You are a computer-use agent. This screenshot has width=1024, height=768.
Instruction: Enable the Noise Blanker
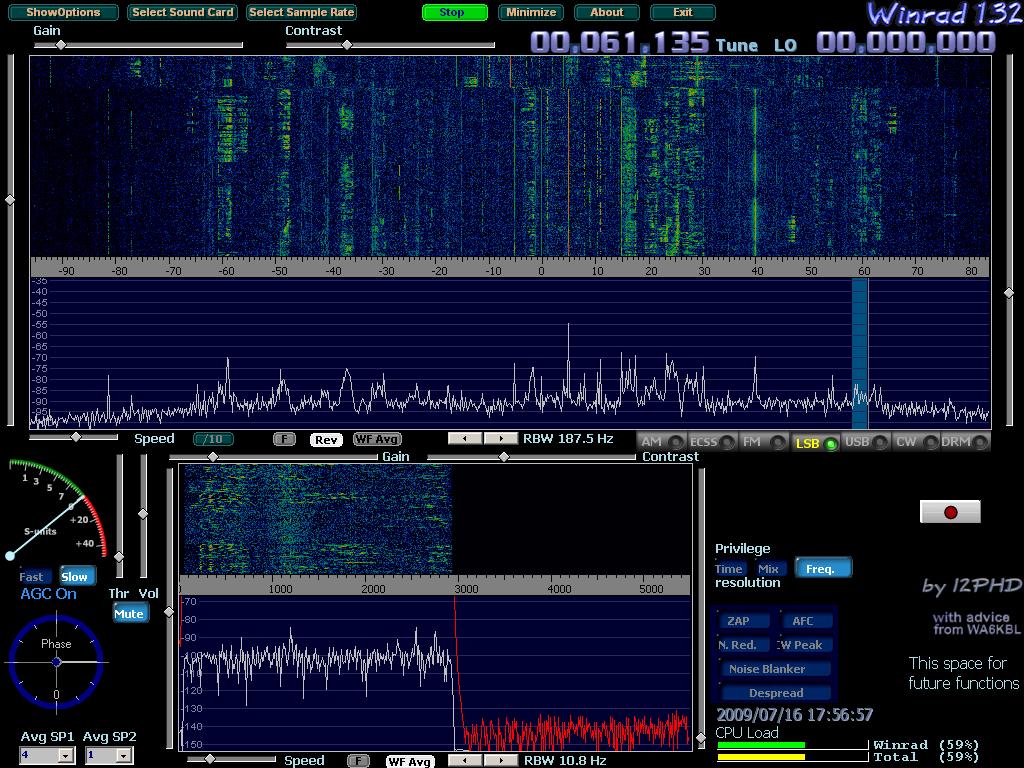[774, 669]
